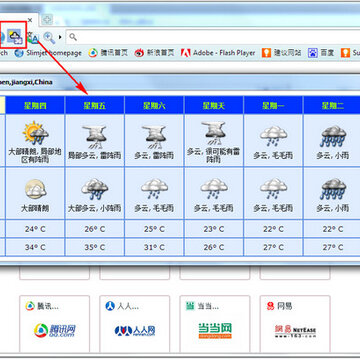Click the weather popup location title bar
This screenshot has width=360, height=360.
tap(180, 82)
